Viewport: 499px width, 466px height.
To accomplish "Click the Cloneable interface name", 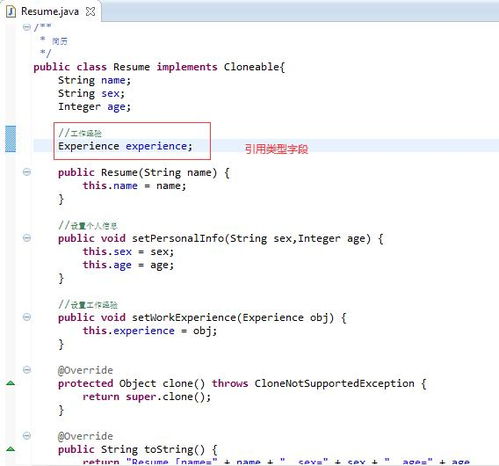I will pos(252,67).
